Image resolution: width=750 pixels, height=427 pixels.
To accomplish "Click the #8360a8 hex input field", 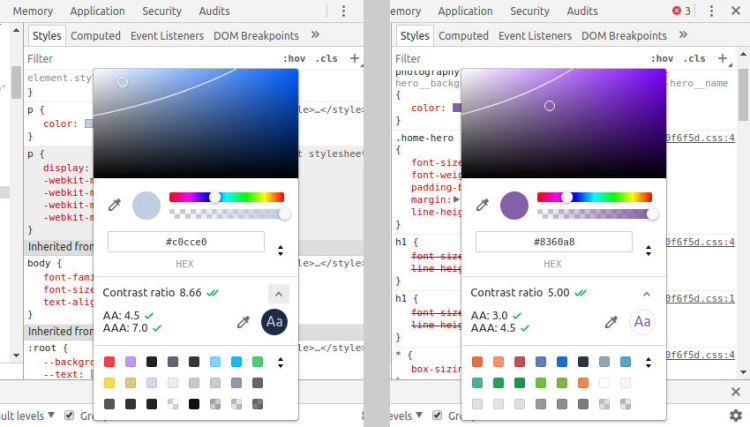I will point(554,242).
